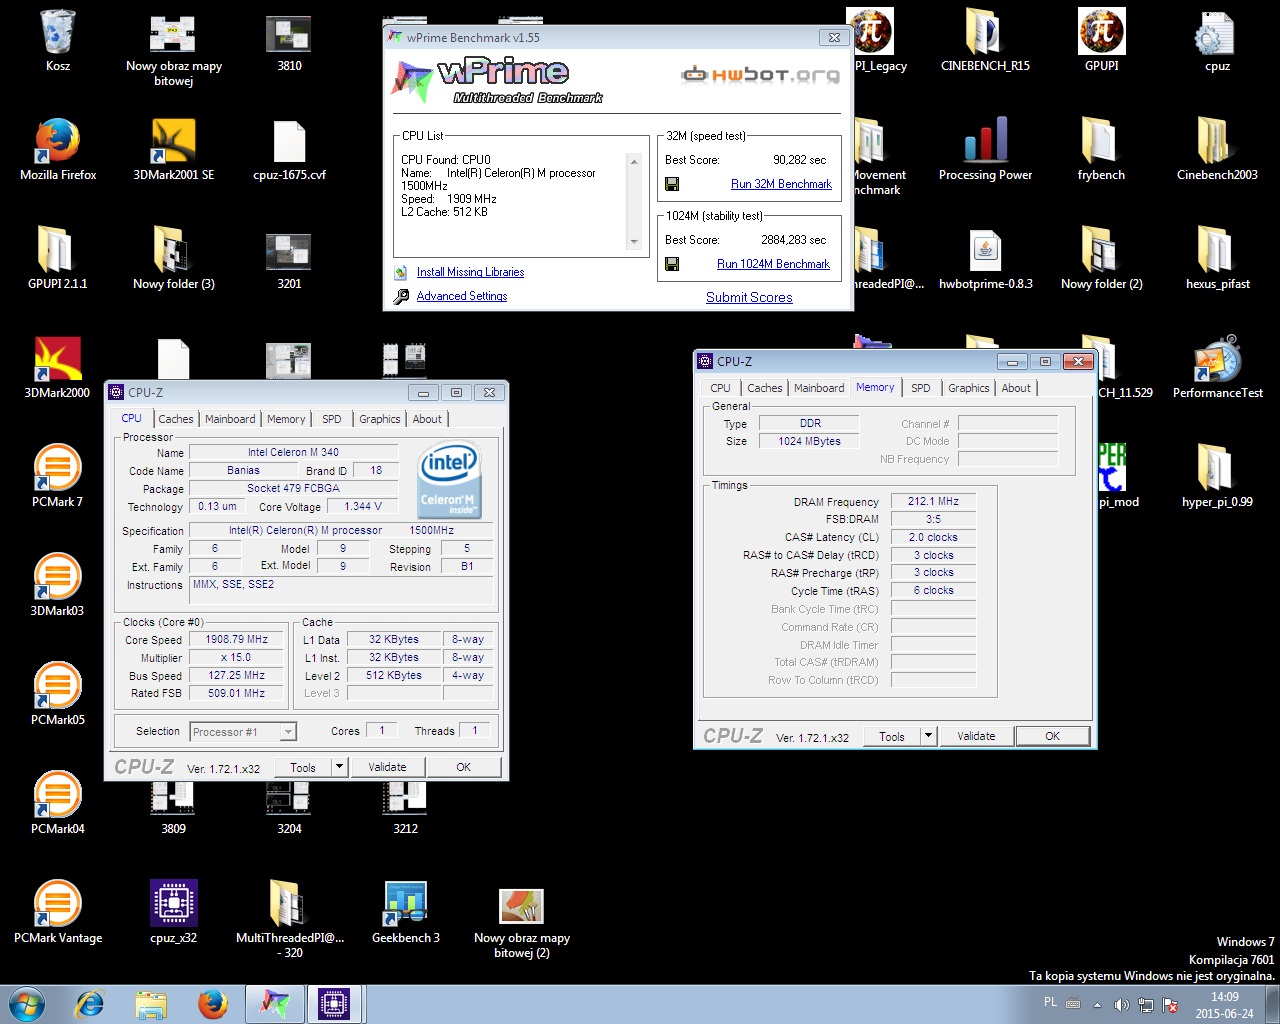1280x1024 pixels.
Task: Open the cpuz_x32 desktop icon
Action: [173, 913]
